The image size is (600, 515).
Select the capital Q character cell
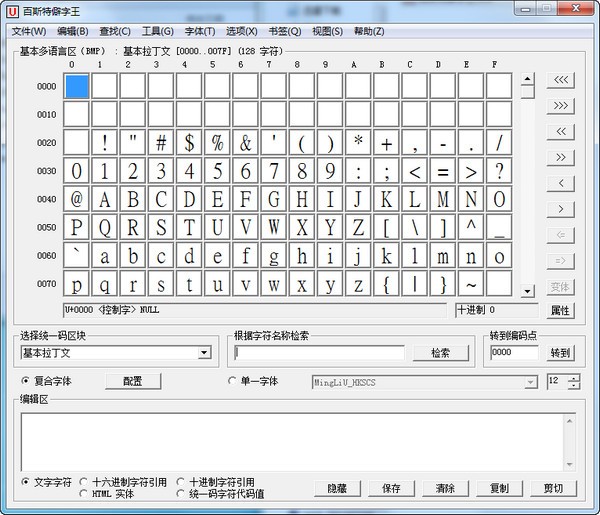(104, 227)
